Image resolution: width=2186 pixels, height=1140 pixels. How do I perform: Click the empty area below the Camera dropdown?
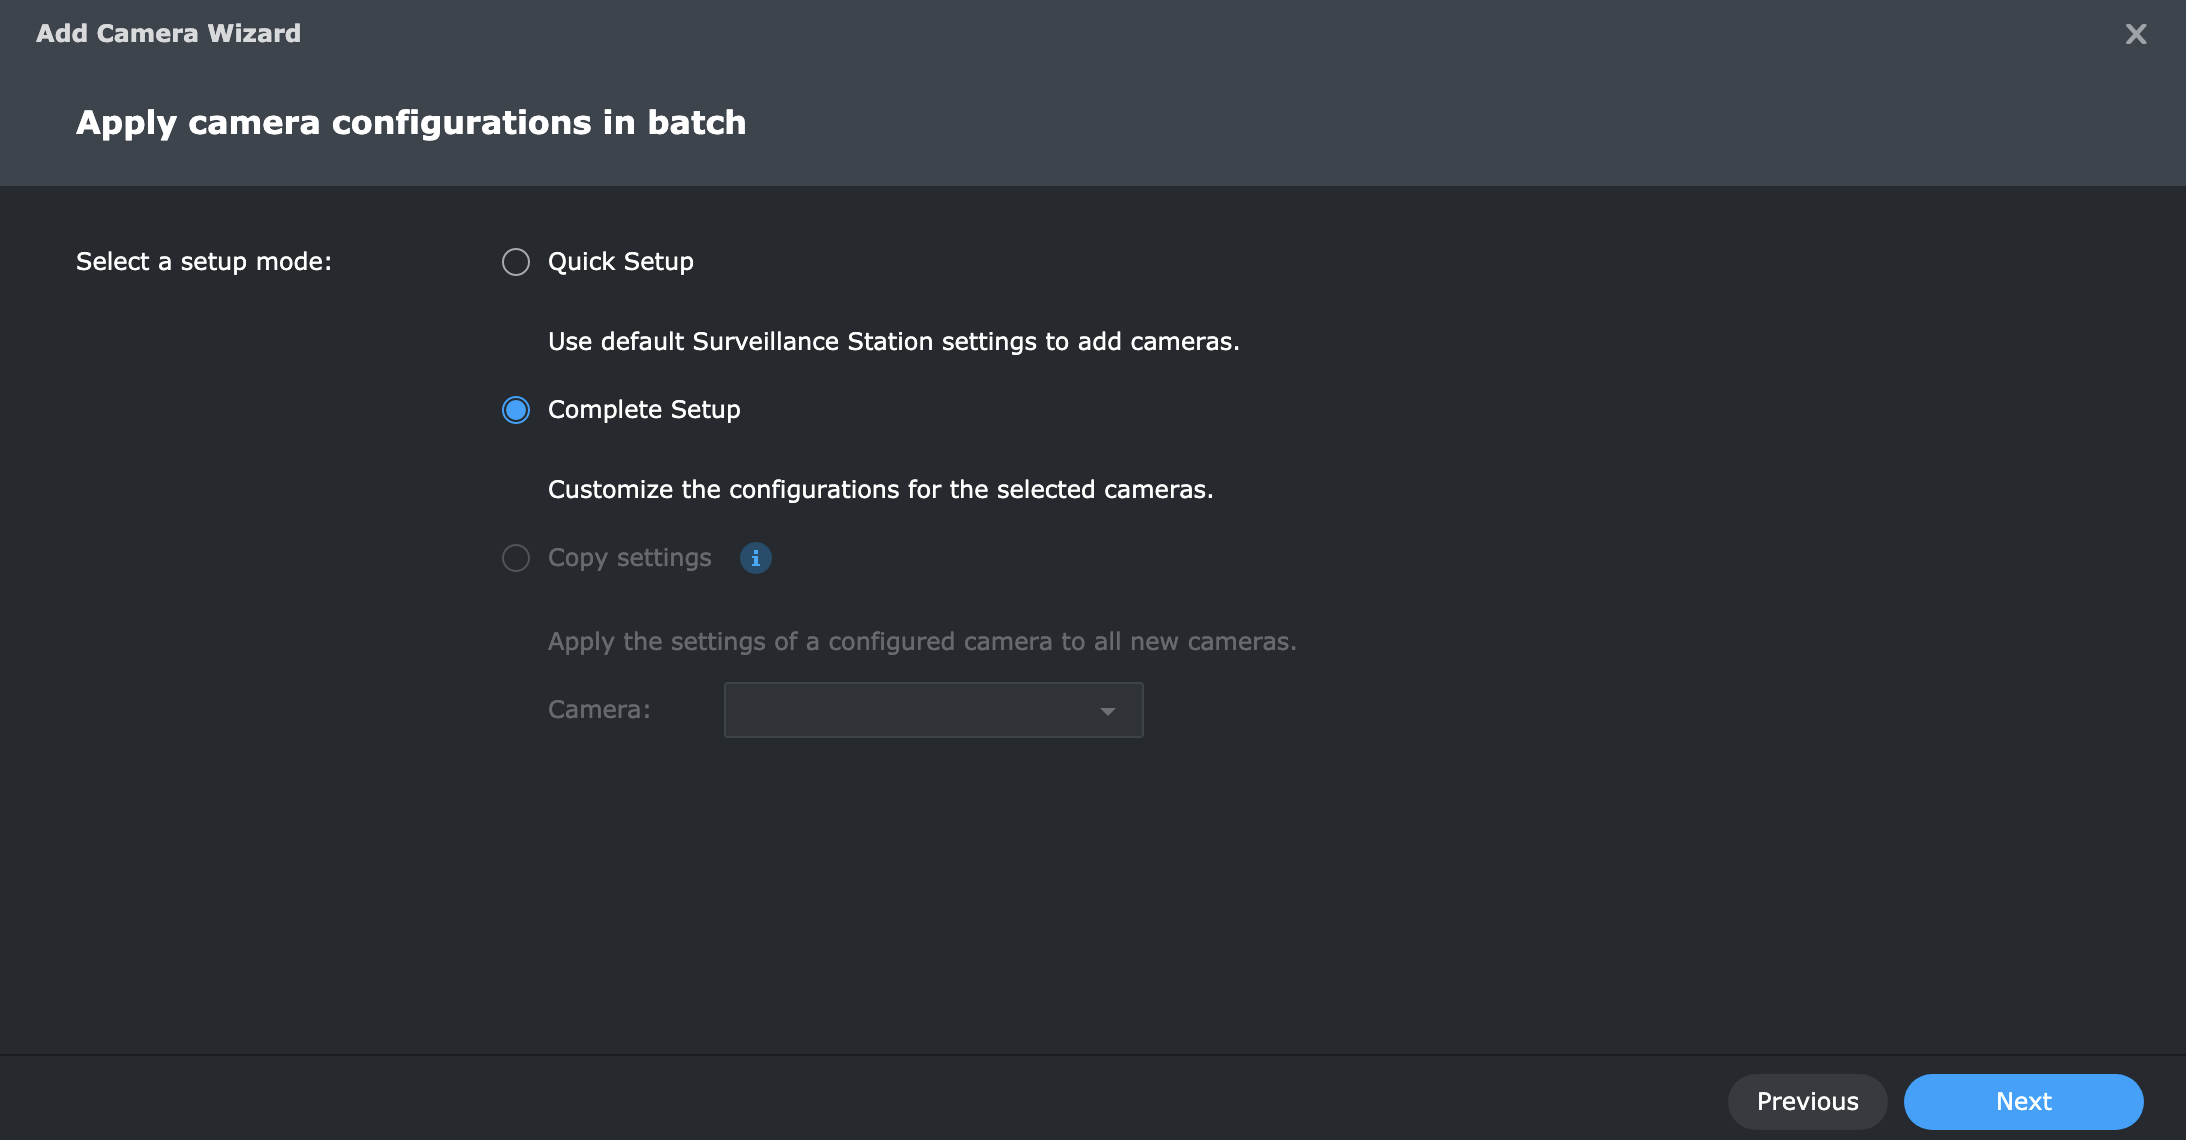(x=932, y=880)
